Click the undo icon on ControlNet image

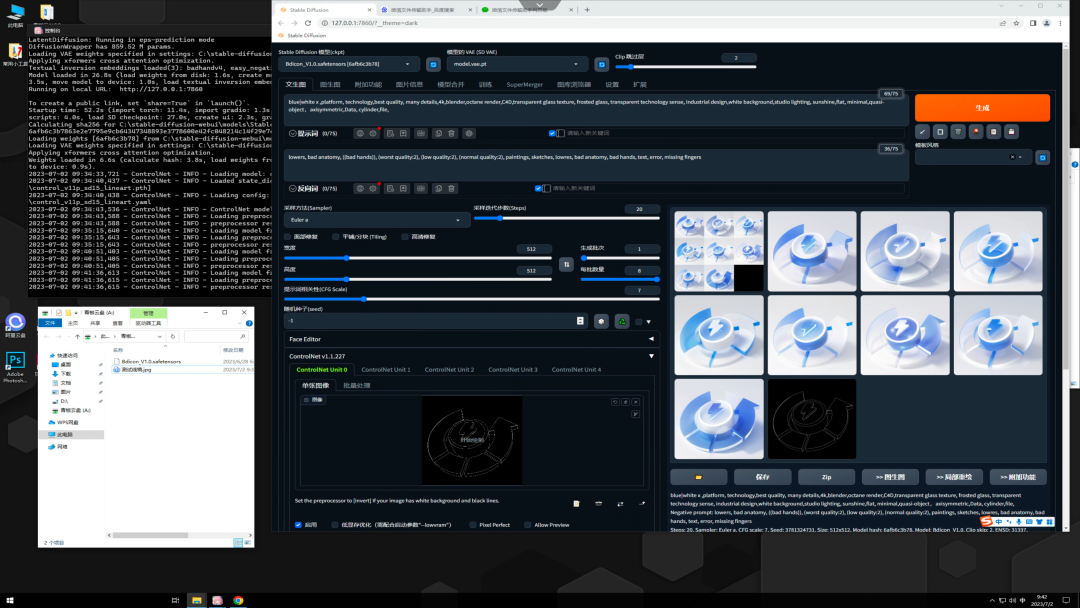coord(615,402)
